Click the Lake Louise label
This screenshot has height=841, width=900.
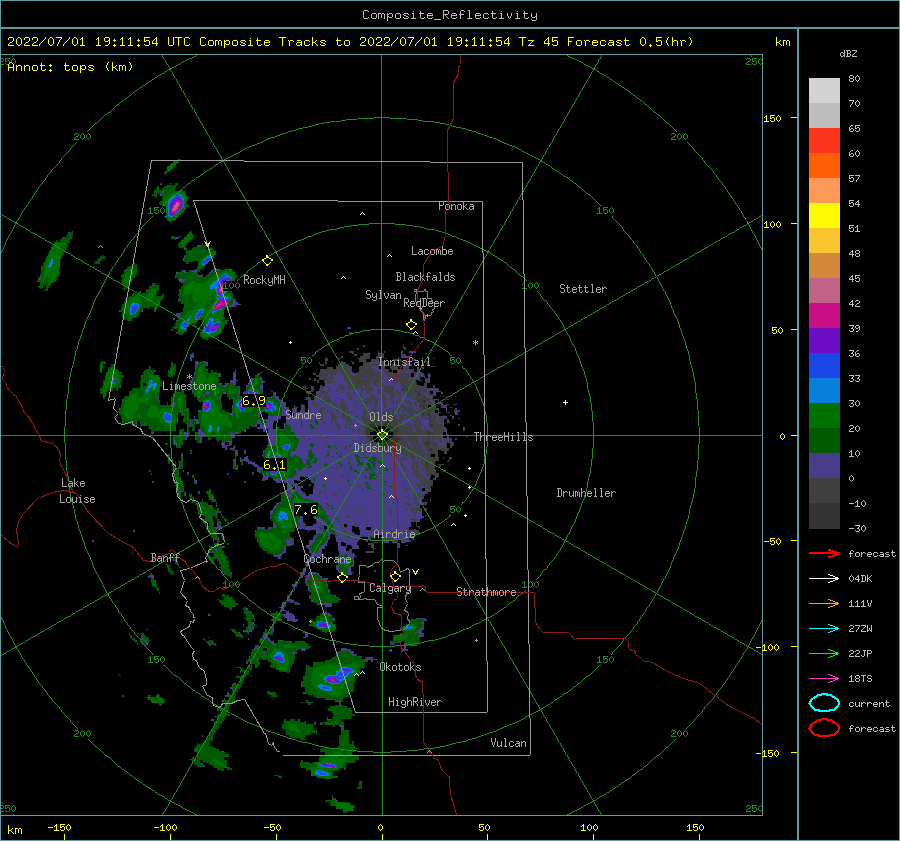(x=77, y=491)
